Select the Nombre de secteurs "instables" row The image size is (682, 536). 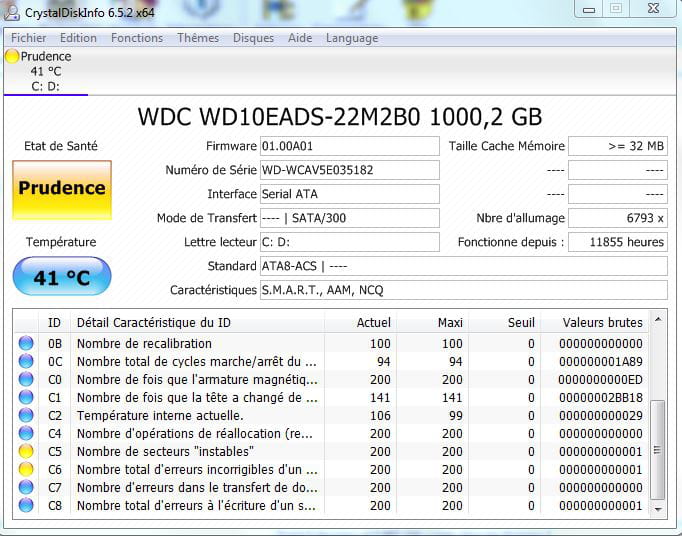click(331, 451)
